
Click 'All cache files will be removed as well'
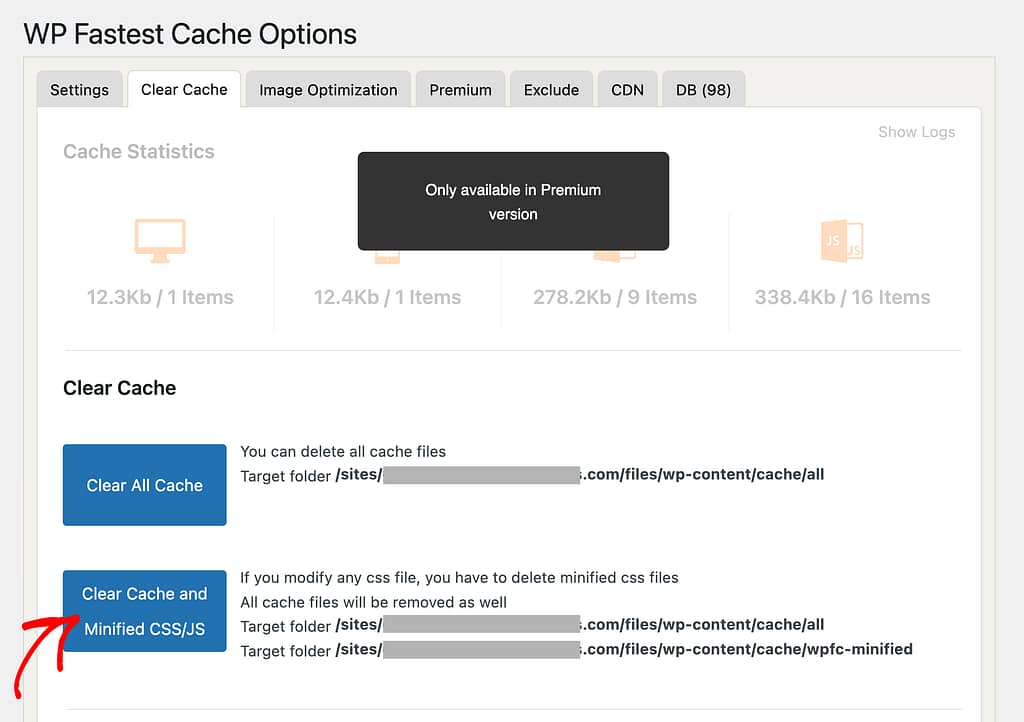[374, 602]
